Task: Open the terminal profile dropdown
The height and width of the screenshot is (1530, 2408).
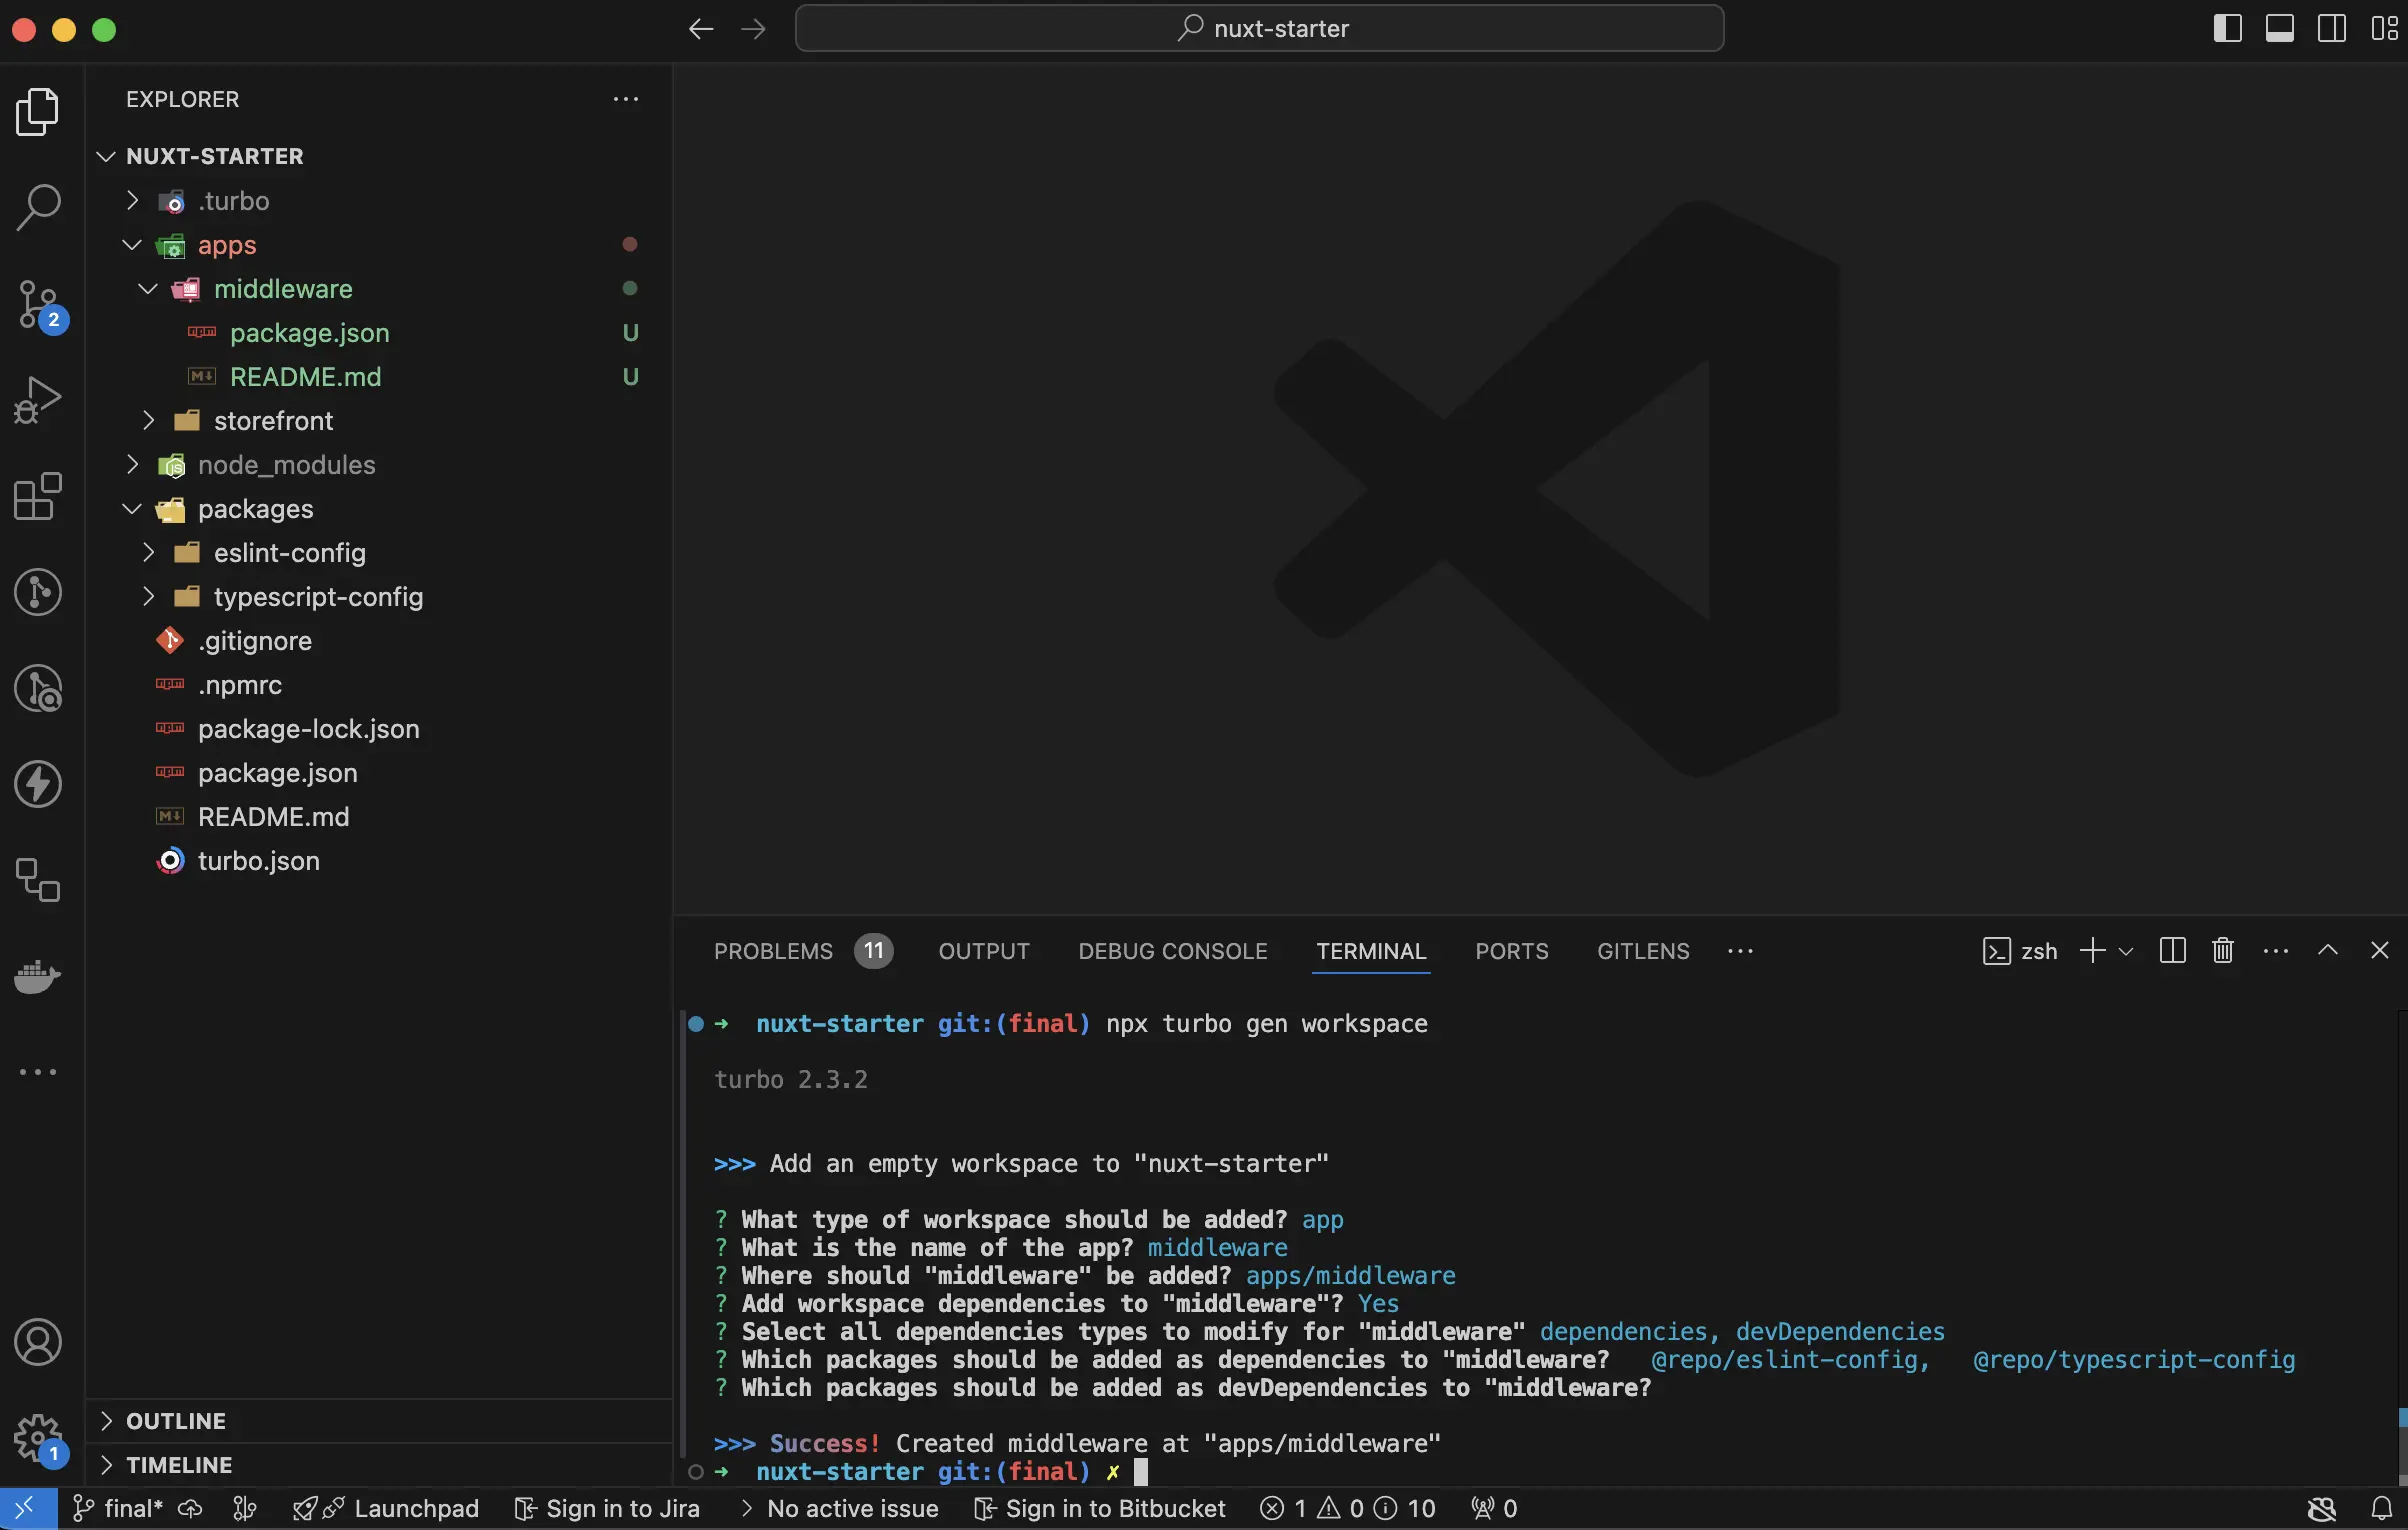Action: 2124,950
